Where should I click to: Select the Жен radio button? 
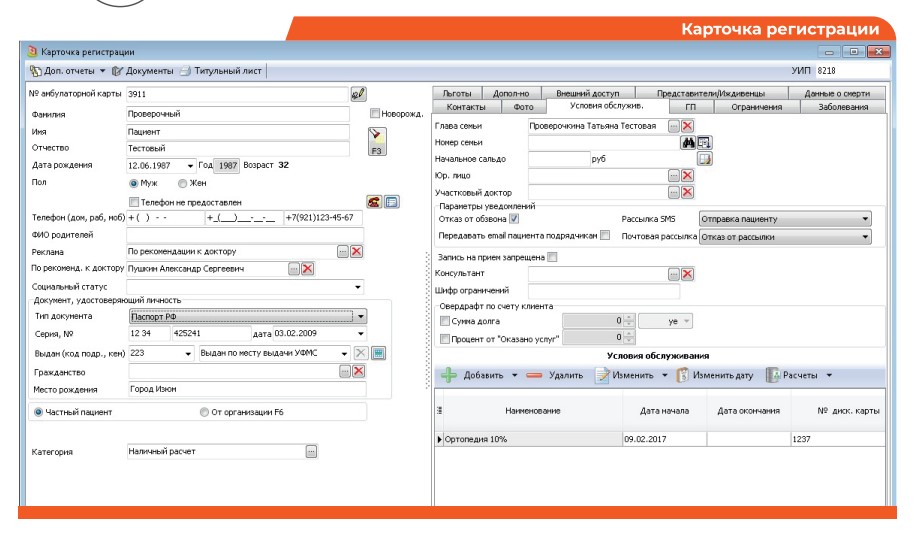[x=182, y=183]
